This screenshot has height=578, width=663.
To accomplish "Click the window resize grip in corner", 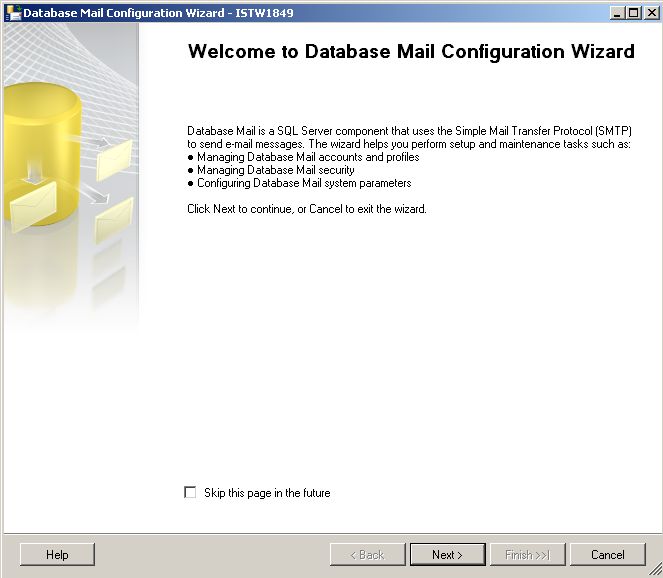I will coord(655,570).
